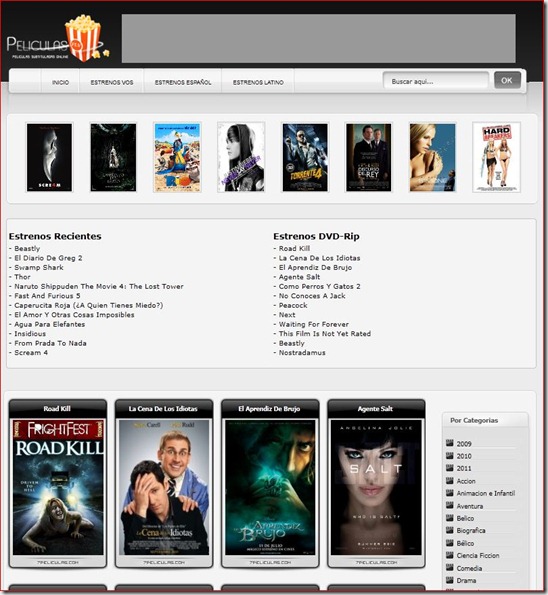This screenshot has height=595, width=548.
Task: Open the Insidious link
Action: pyautogui.click(x=30, y=334)
